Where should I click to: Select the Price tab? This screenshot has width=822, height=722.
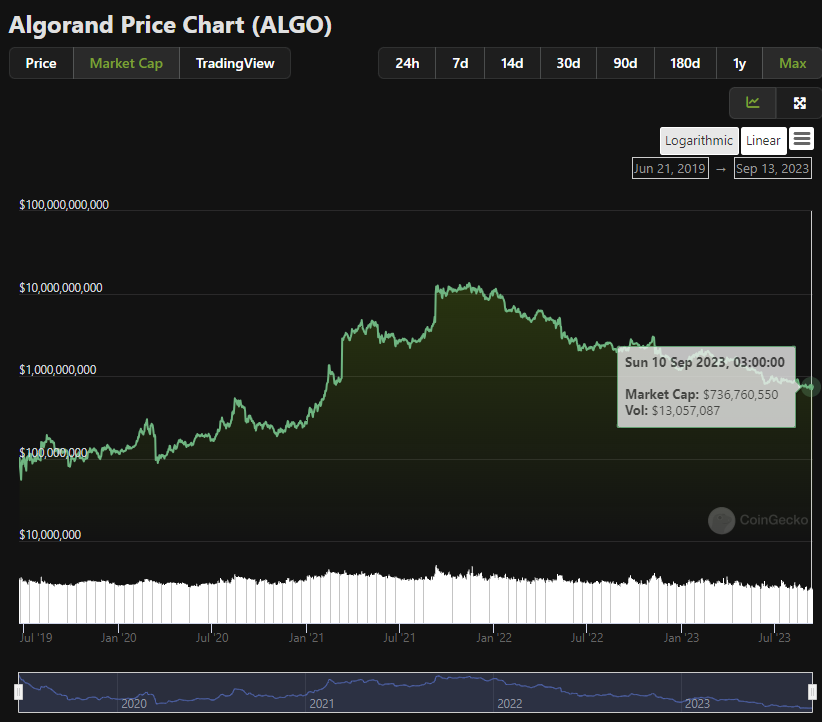pos(41,63)
